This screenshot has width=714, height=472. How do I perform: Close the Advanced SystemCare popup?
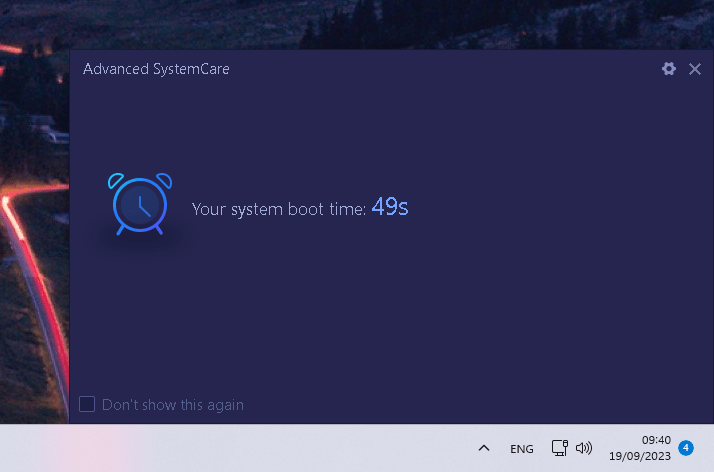click(694, 69)
